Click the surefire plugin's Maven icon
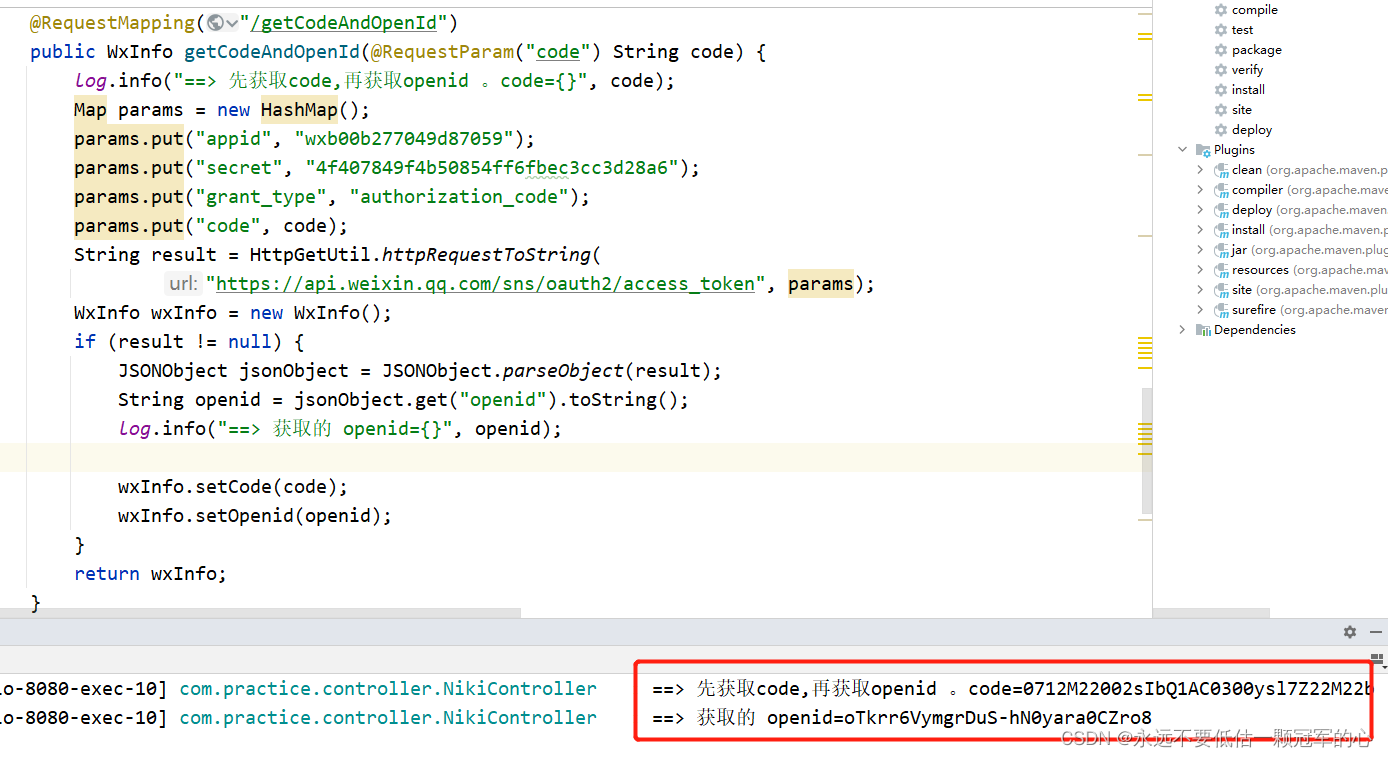 click(x=1221, y=310)
